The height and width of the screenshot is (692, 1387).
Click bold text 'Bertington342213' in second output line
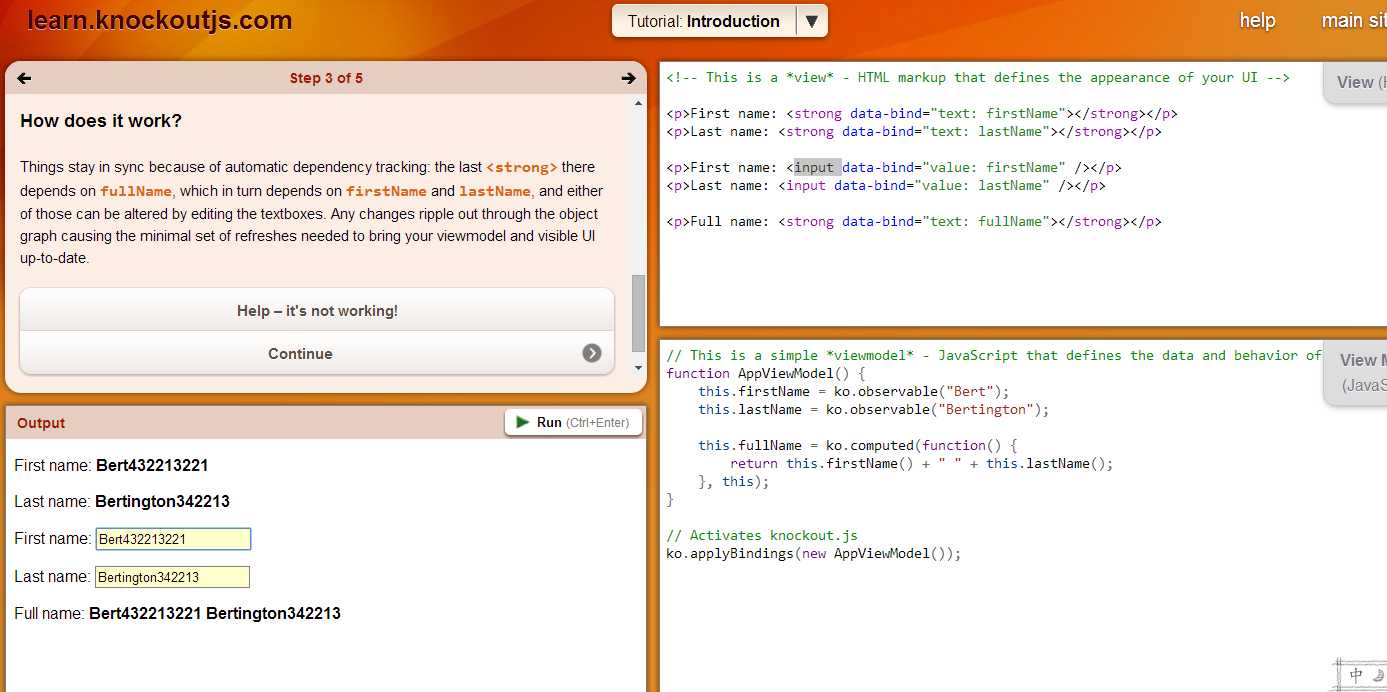162,501
